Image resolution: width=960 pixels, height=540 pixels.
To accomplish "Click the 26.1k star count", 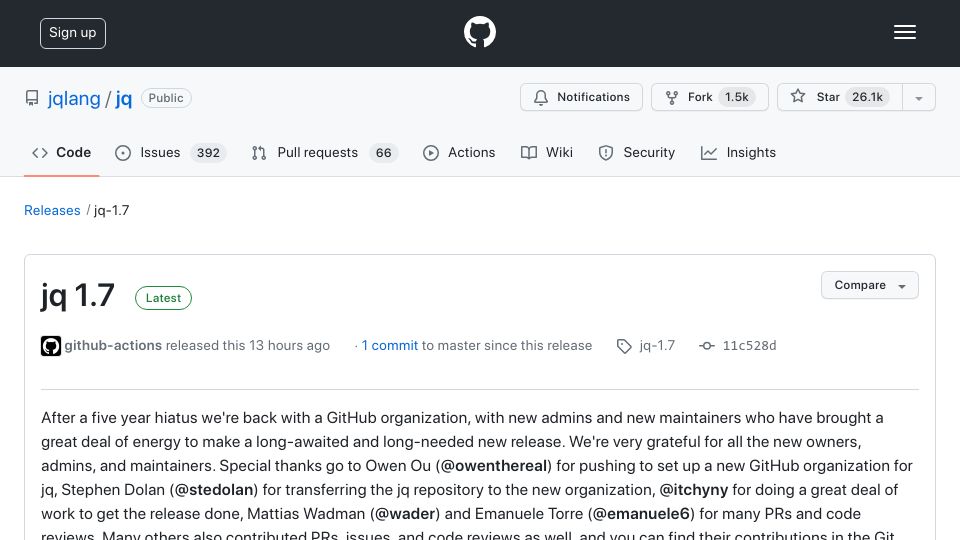I will 868,97.
